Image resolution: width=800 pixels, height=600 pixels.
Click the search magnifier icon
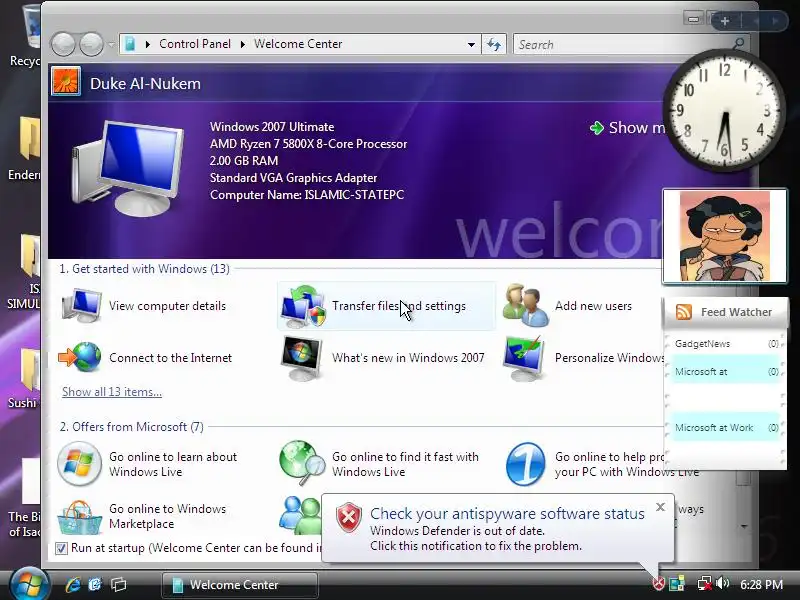point(738,44)
